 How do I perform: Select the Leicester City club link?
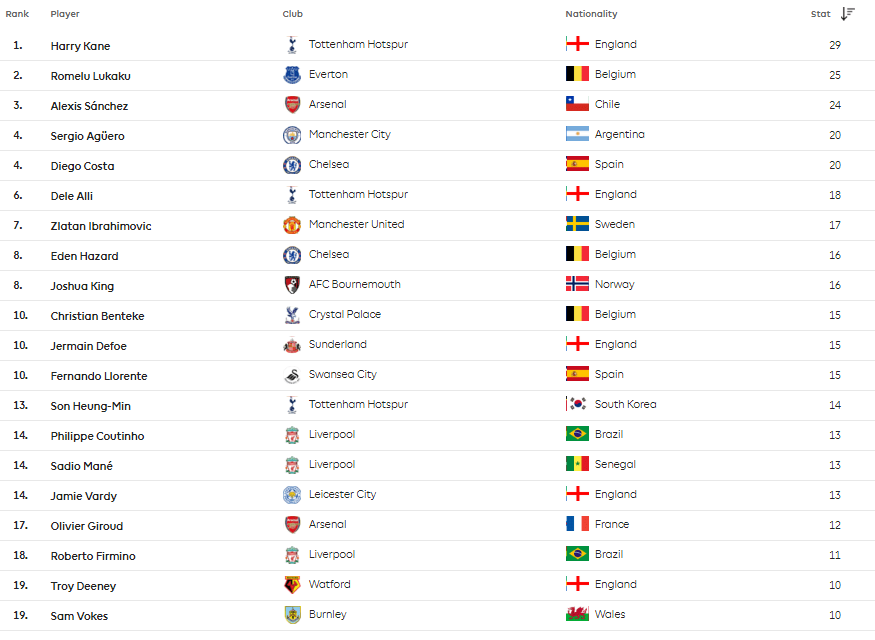342,494
